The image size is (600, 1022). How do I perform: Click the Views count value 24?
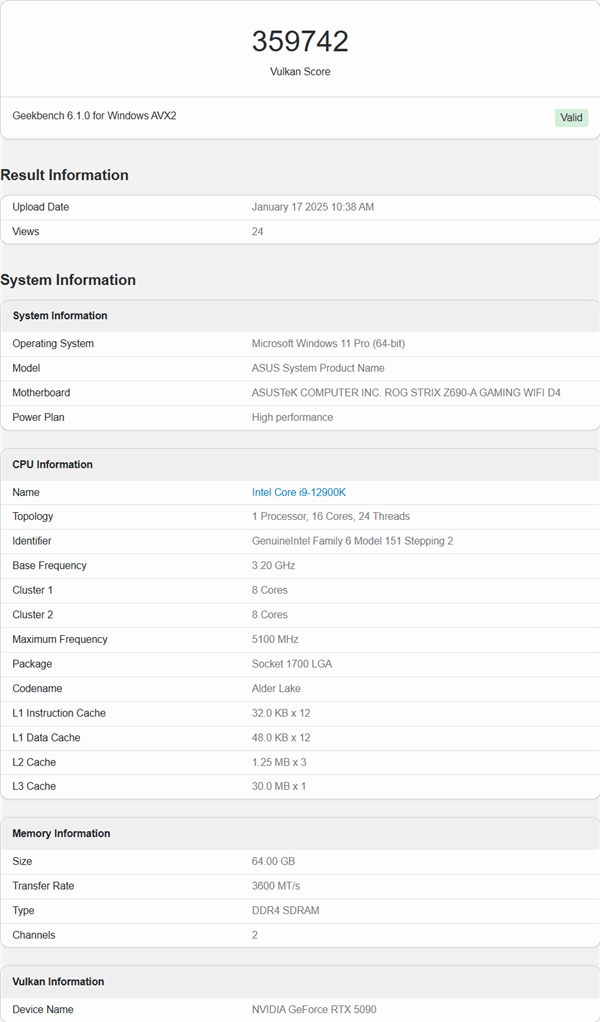pyautogui.click(x=258, y=231)
